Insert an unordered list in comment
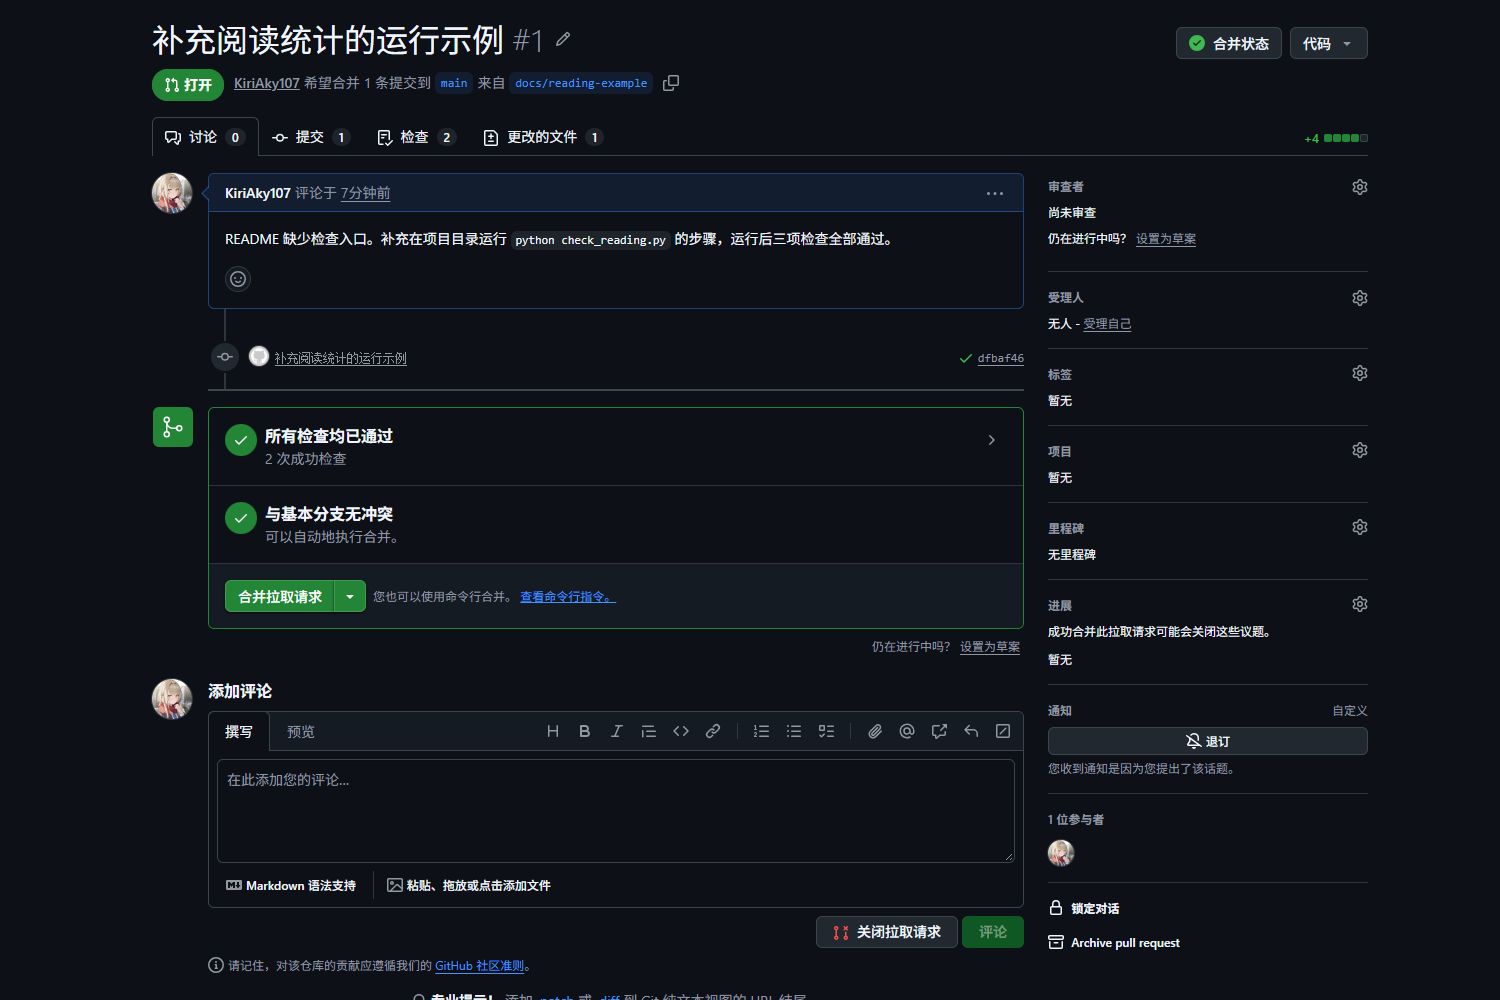 tap(794, 731)
